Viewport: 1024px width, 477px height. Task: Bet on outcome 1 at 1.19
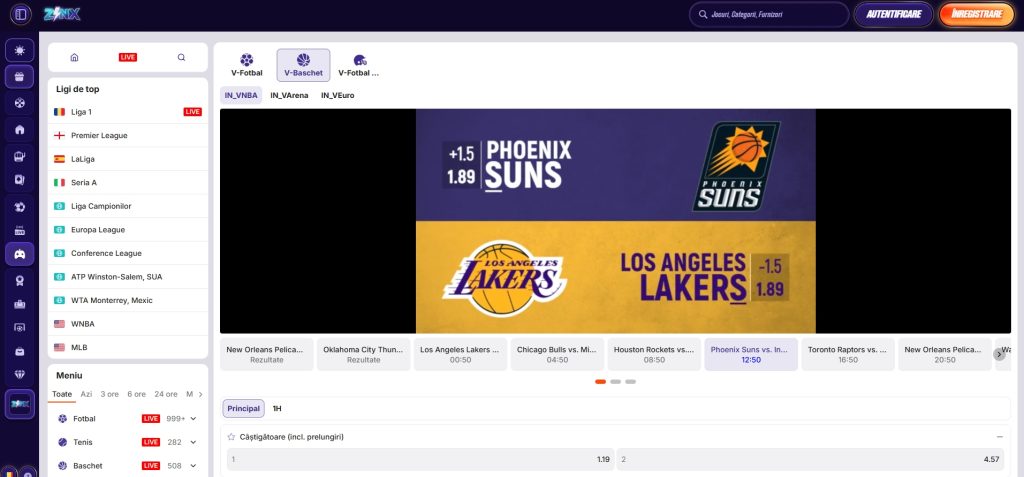tap(421, 459)
